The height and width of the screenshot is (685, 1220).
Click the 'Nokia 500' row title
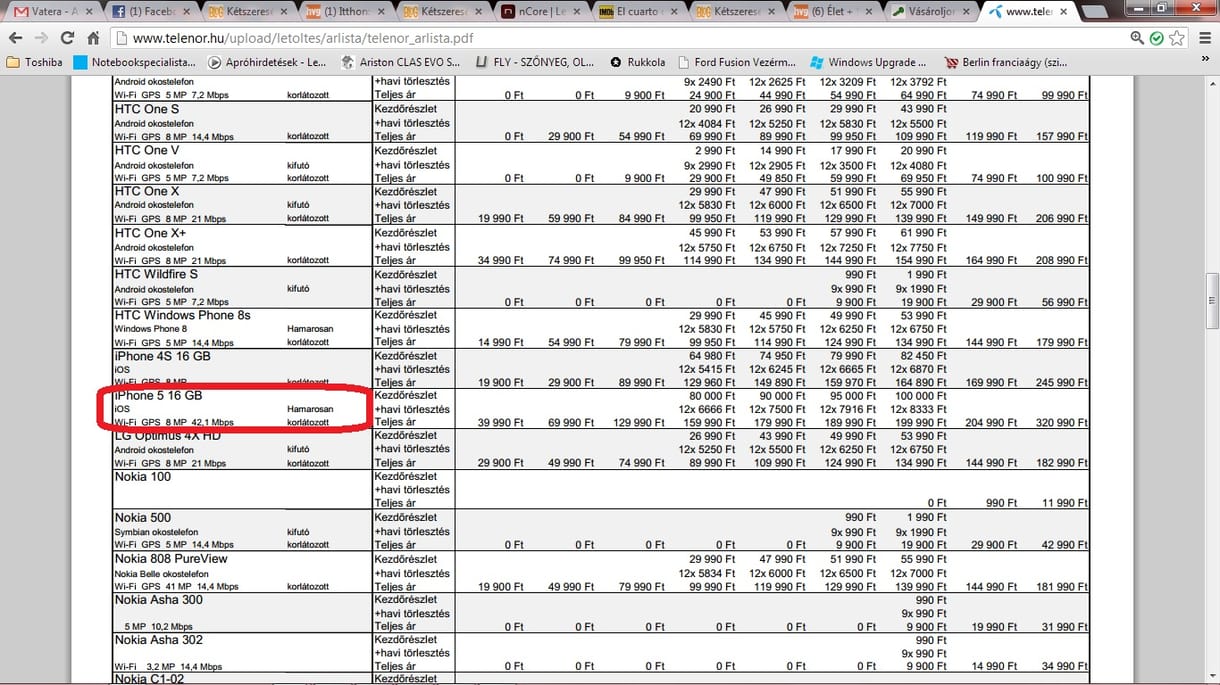pyautogui.click(x=142, y=518)
